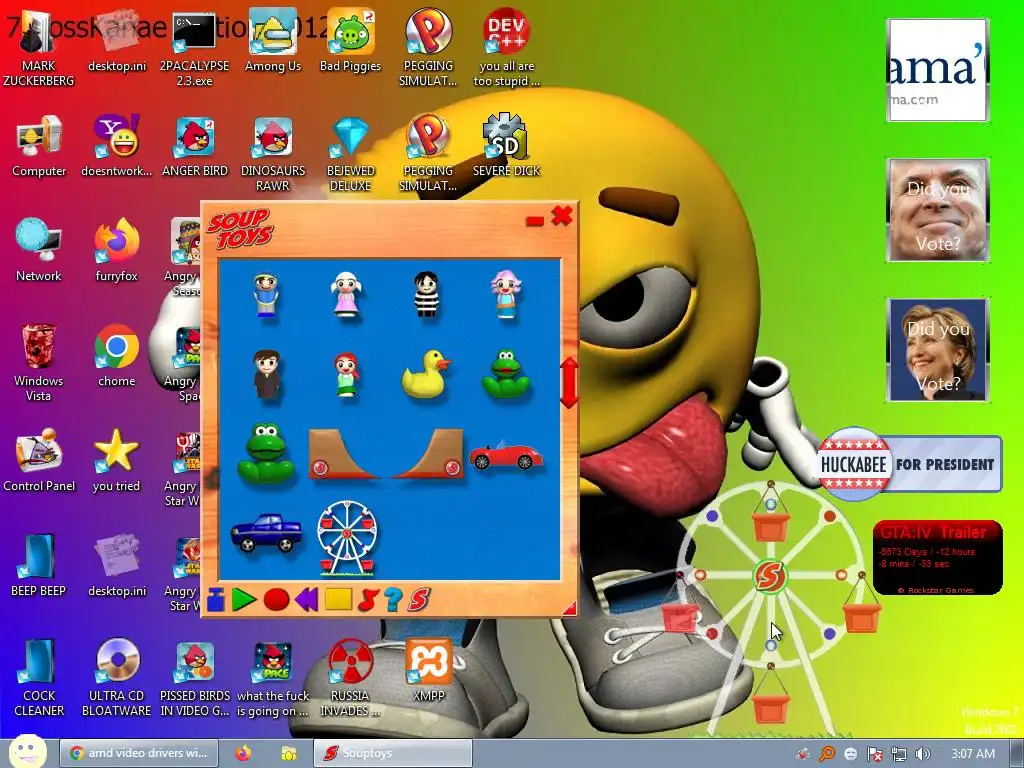Image resolution: width=1024 pixels, height=768 pixels.
Task: Open help with the blue question mark
Action: pos(393,600)
